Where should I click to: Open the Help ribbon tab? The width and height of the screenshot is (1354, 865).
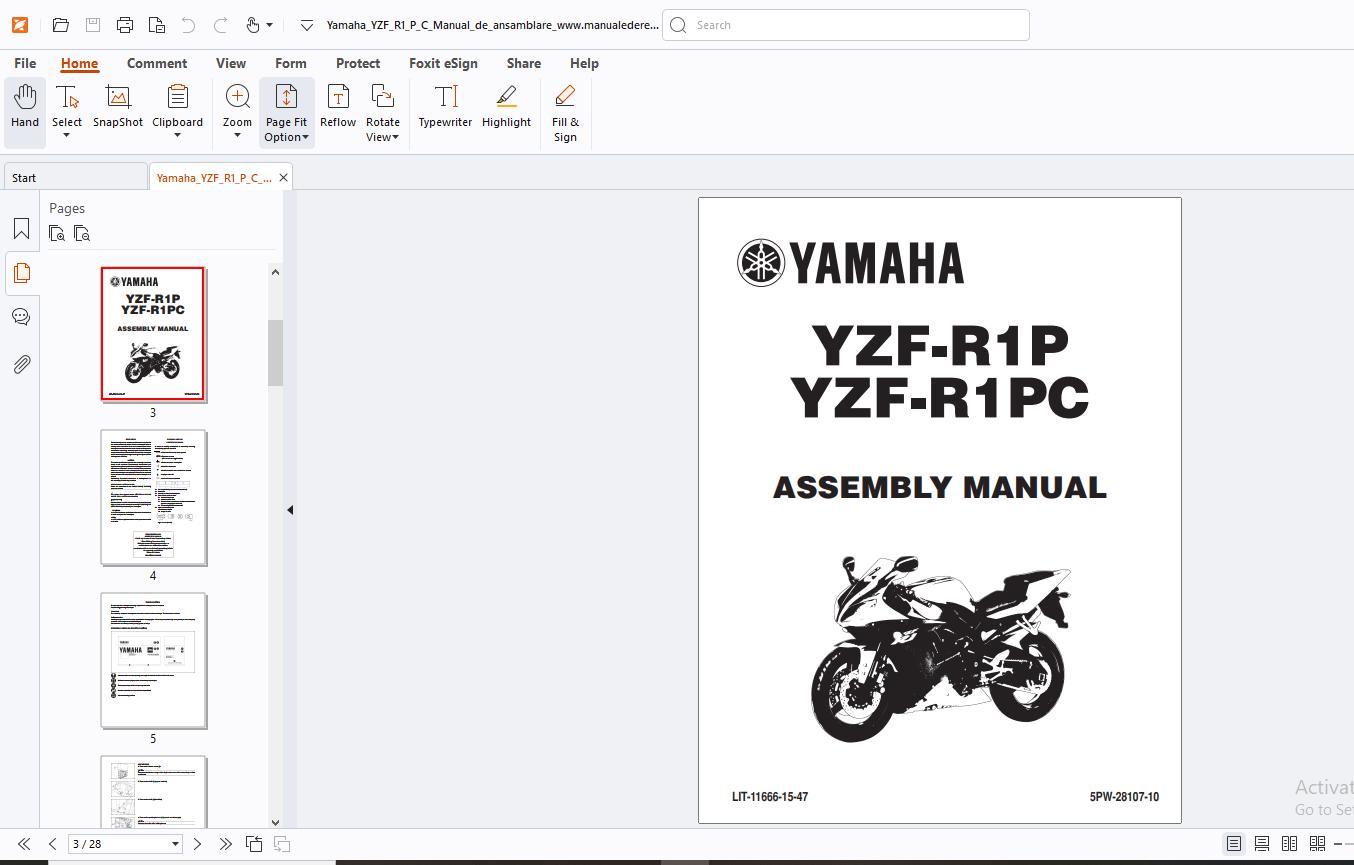584,63
